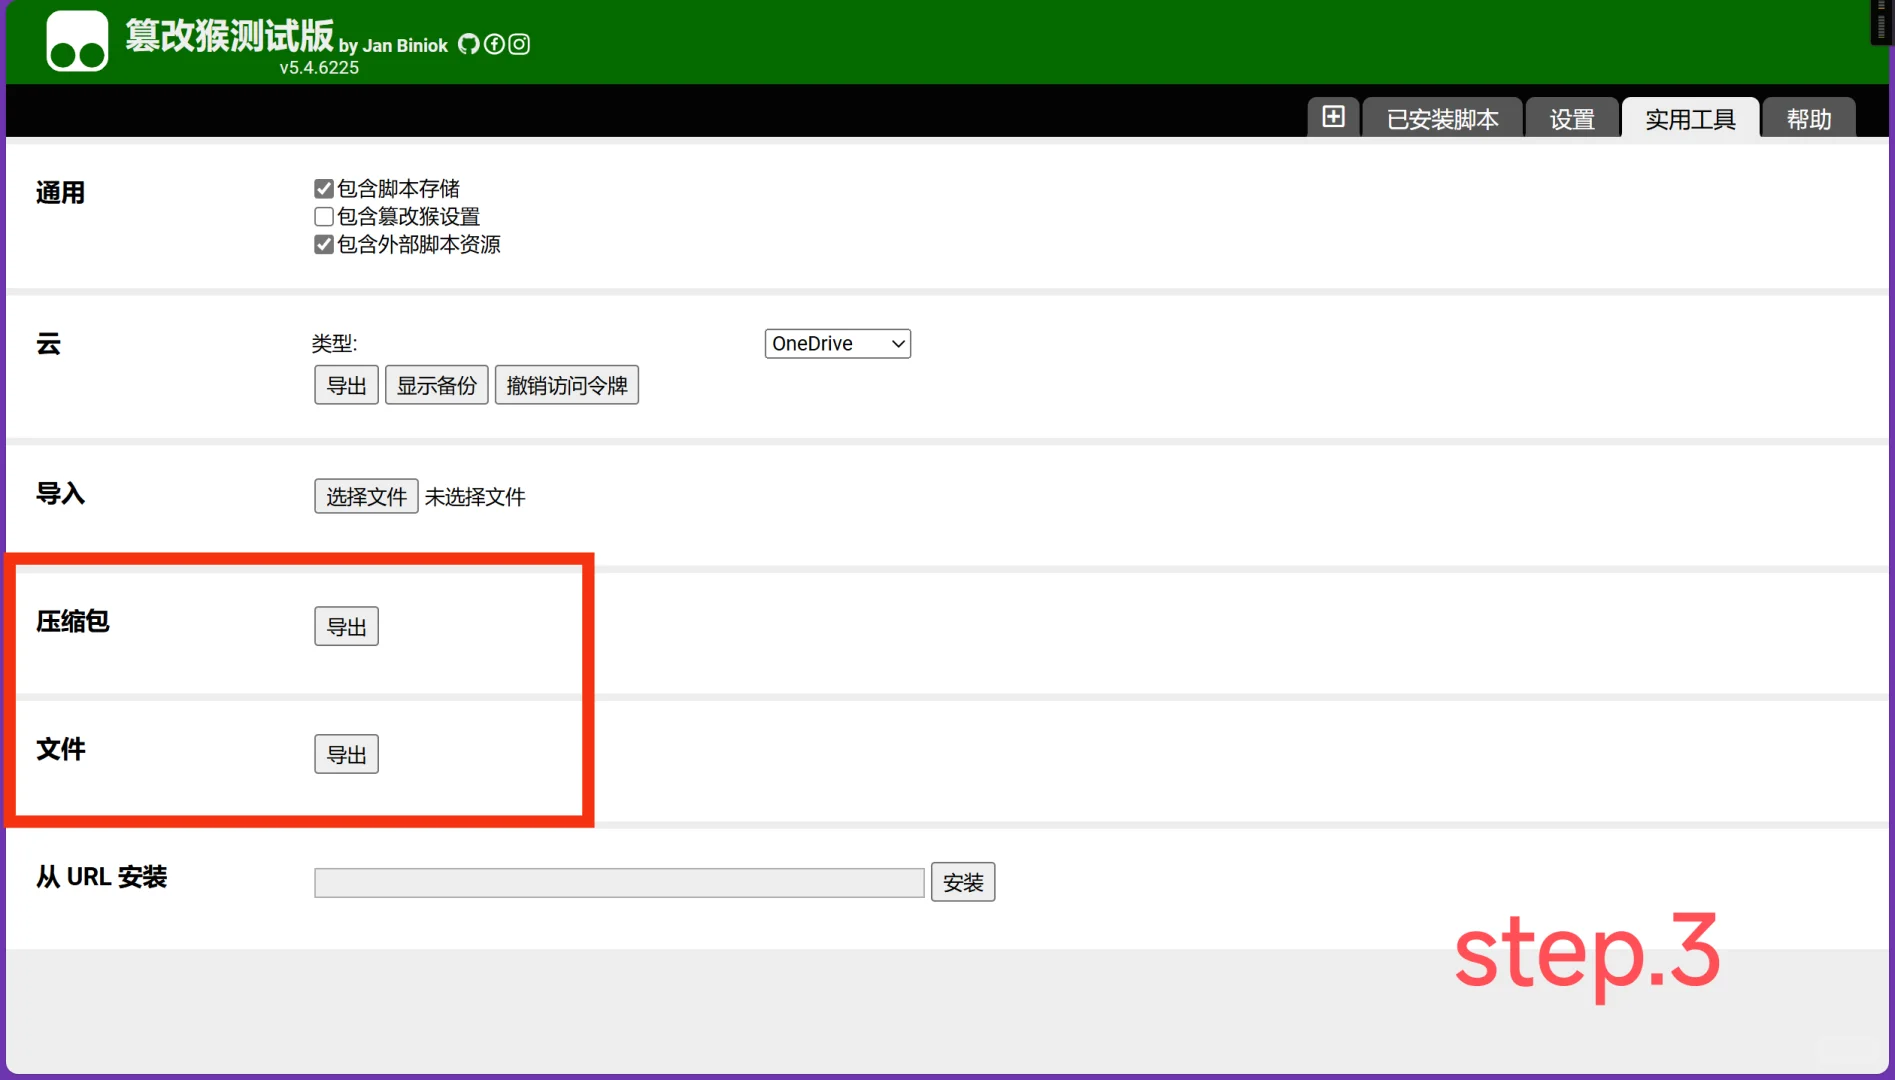Screen dimensions: 1895x1080
Task: Click the 未选择文件 status text
Action: pyautogui.click(x=475, y=497)
